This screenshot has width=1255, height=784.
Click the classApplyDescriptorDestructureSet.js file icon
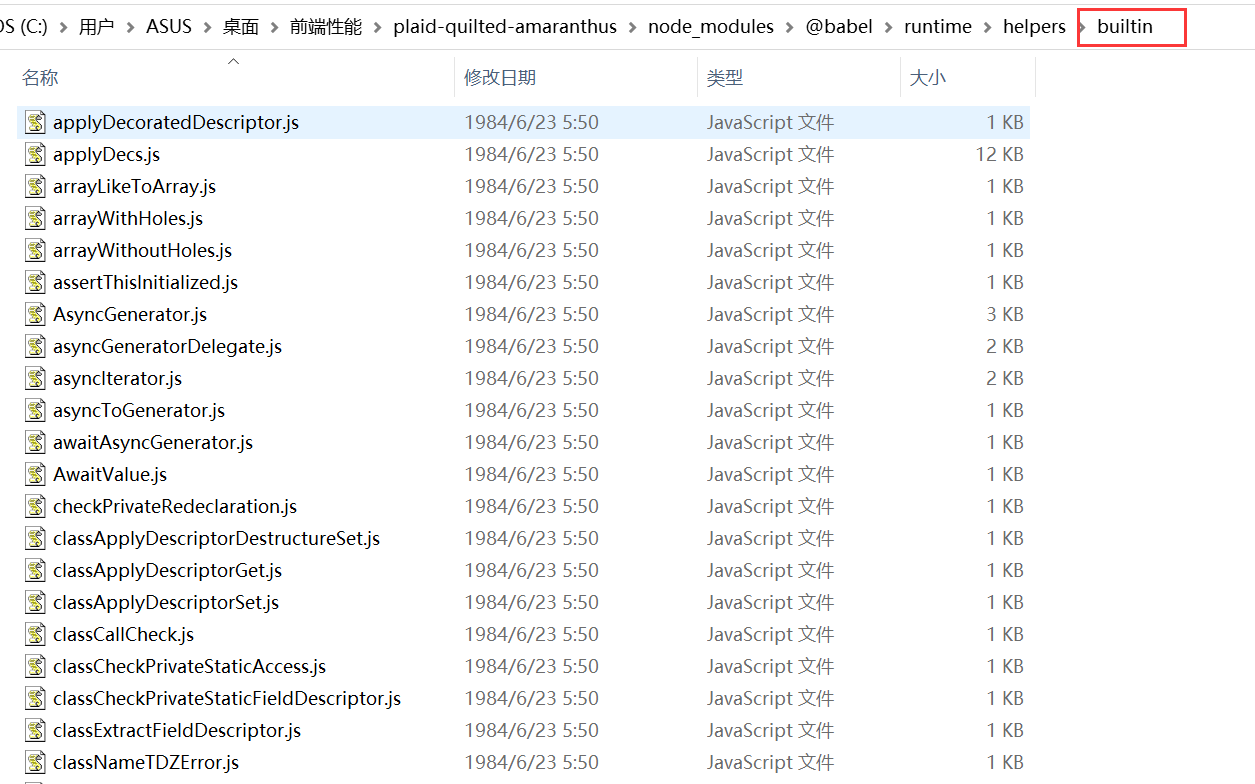(36, 538)
